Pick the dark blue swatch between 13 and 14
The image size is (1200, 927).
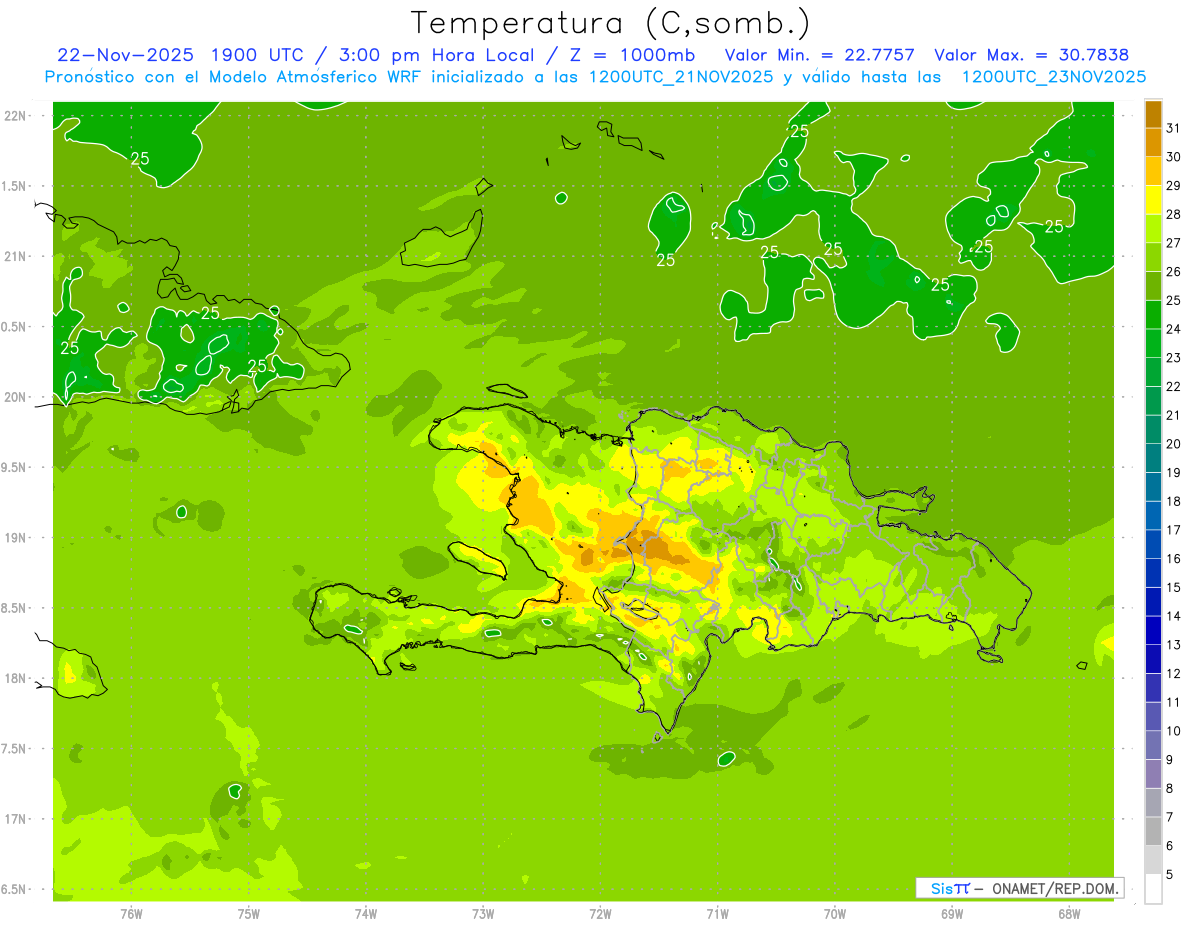1153,631
